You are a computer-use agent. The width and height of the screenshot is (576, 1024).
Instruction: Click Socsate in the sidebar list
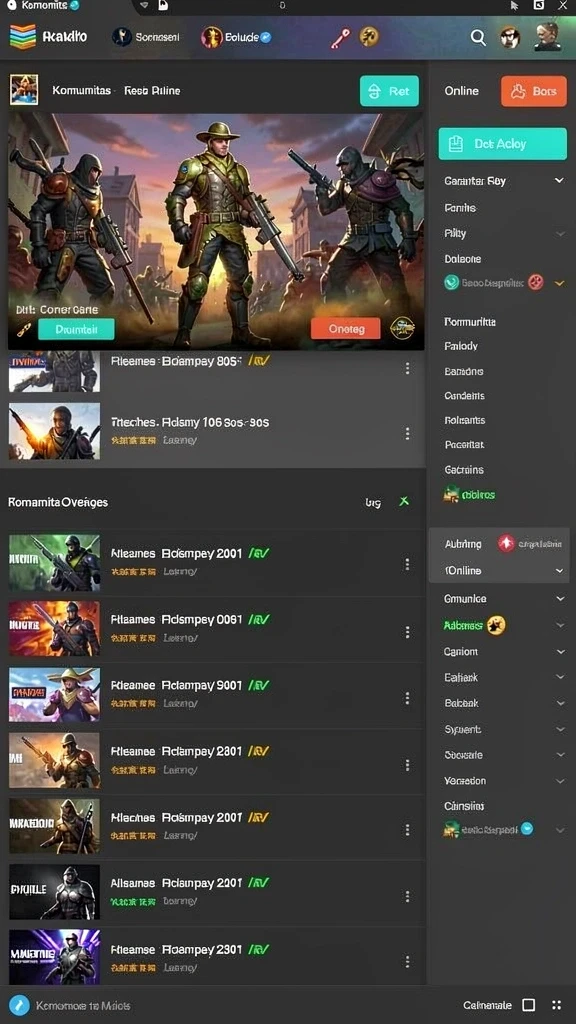coord(464,755)
